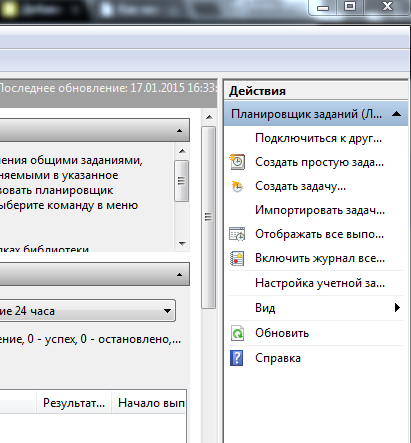
Task: Click the Начало вып column header
Action: click(149, 403)
